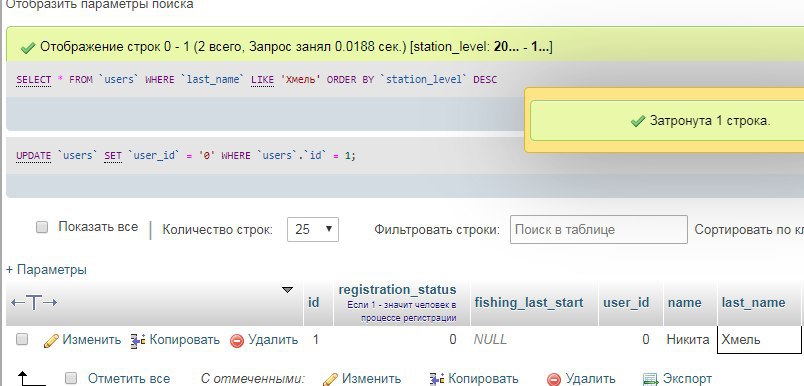Click the bottom bulk delete icon
Image resolution: width=804 pixels, height=386 pixels.
click(x=554, y=379)
